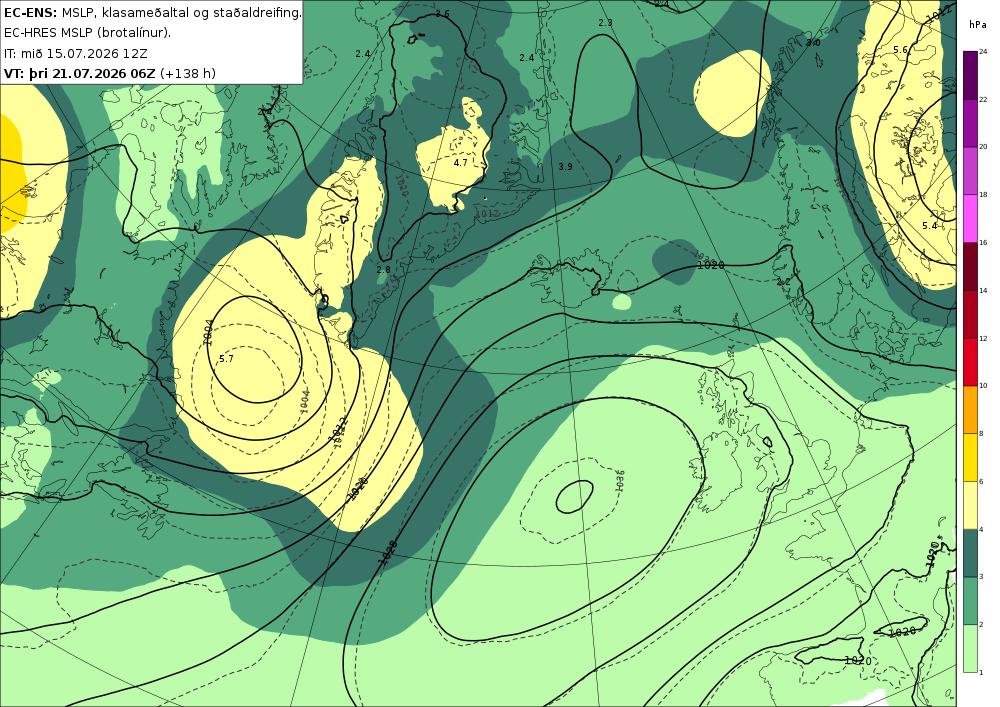Click the 1036 isobar label in the high
1000x707 pixels.
pyautogui.click(x=619, y=481)
